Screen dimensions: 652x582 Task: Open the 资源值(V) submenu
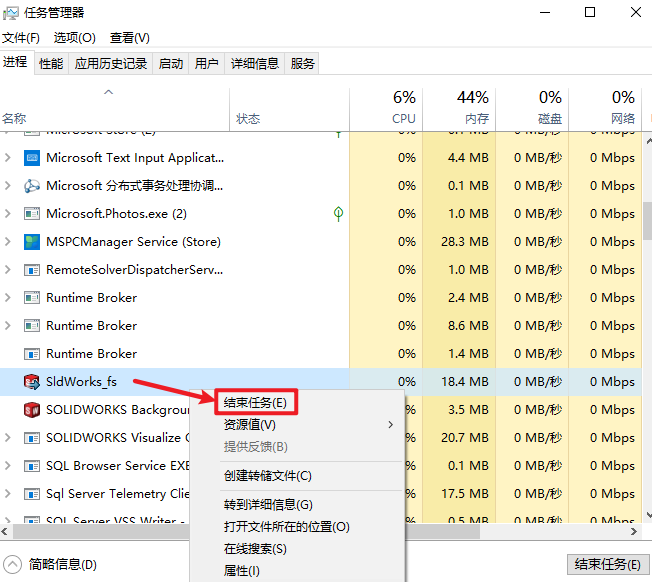click(250, 425)
